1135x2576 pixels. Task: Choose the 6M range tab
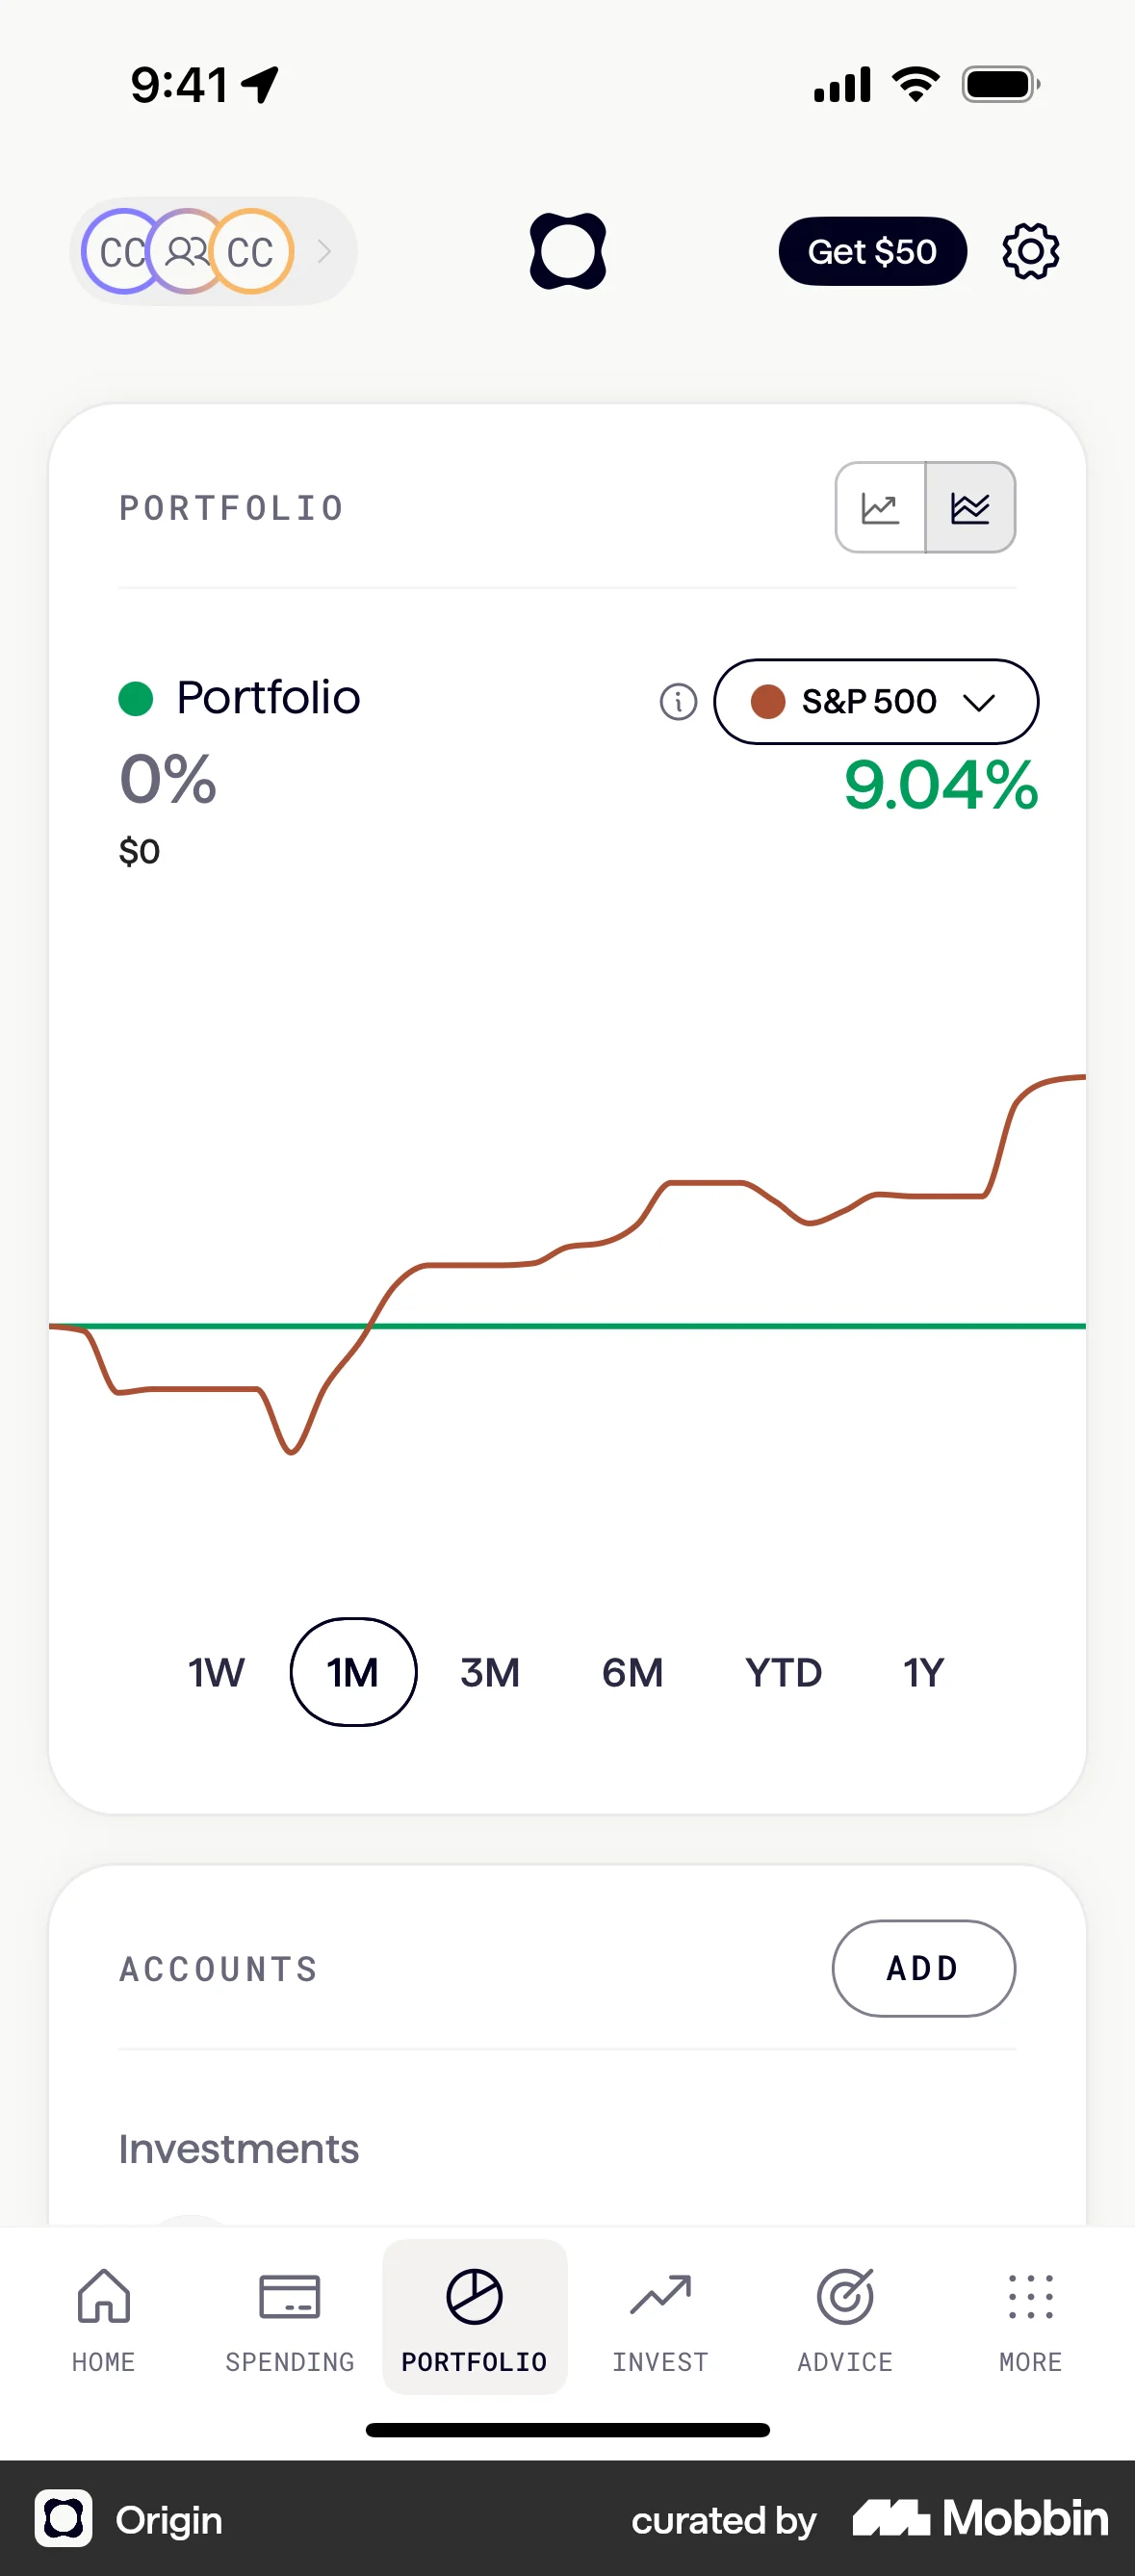(x=632, y=1672)
